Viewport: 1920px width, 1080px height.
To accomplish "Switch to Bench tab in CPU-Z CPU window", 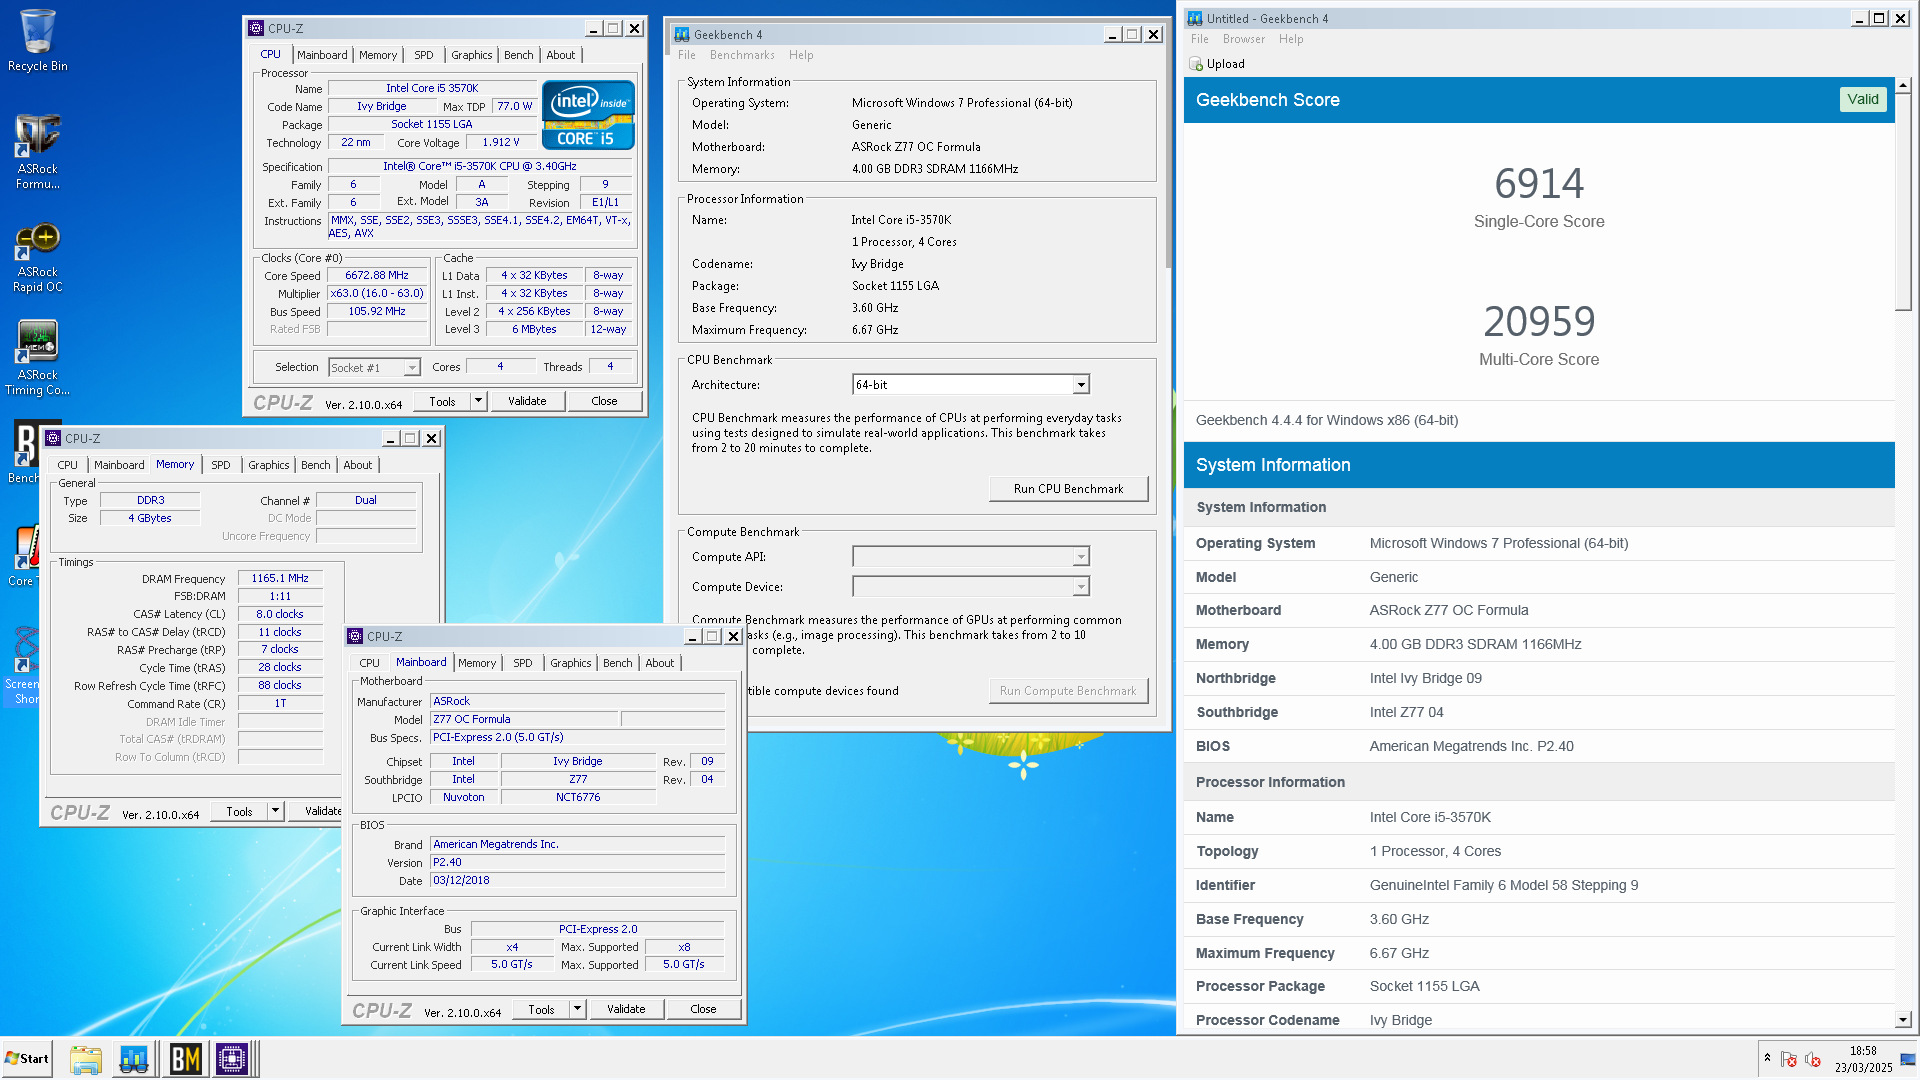I will point(518,55).
